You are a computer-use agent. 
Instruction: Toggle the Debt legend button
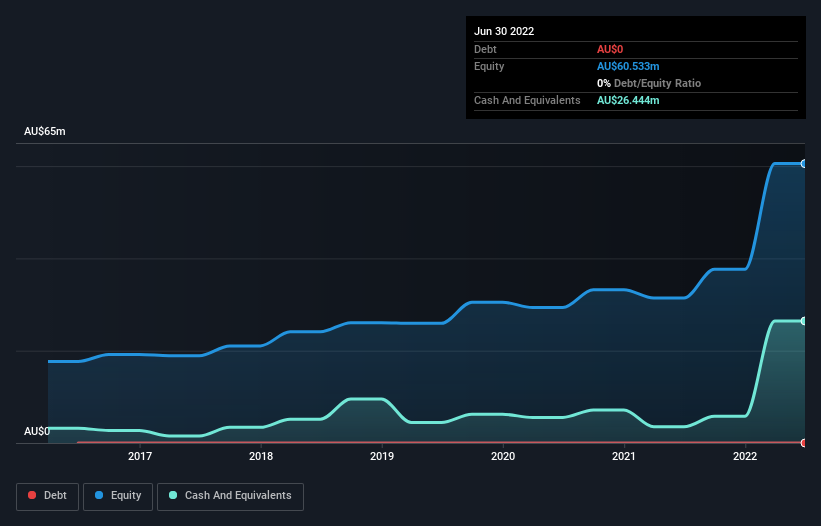click(x=47, y=496)
